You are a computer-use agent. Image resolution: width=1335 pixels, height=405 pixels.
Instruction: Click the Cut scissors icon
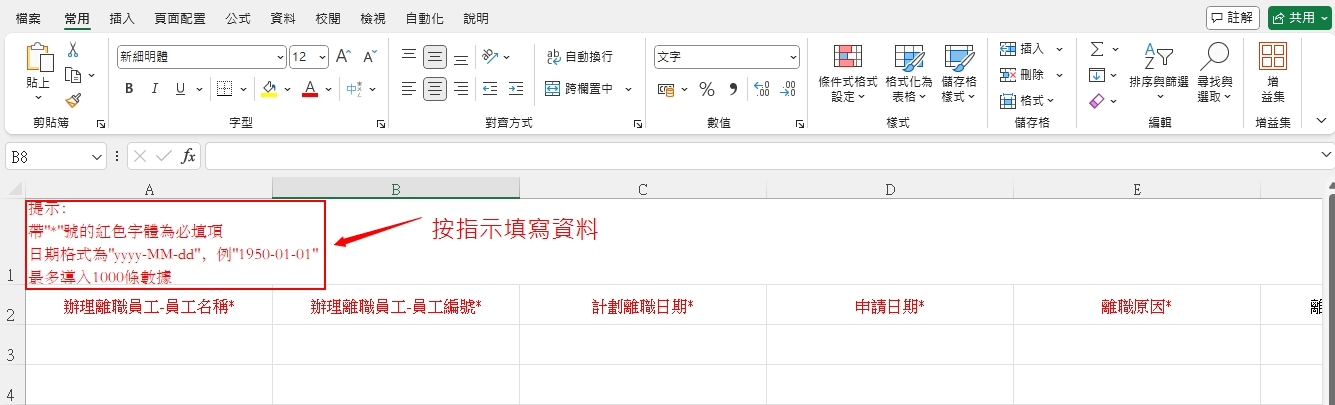pyautogui.click(x=73, y=49)
